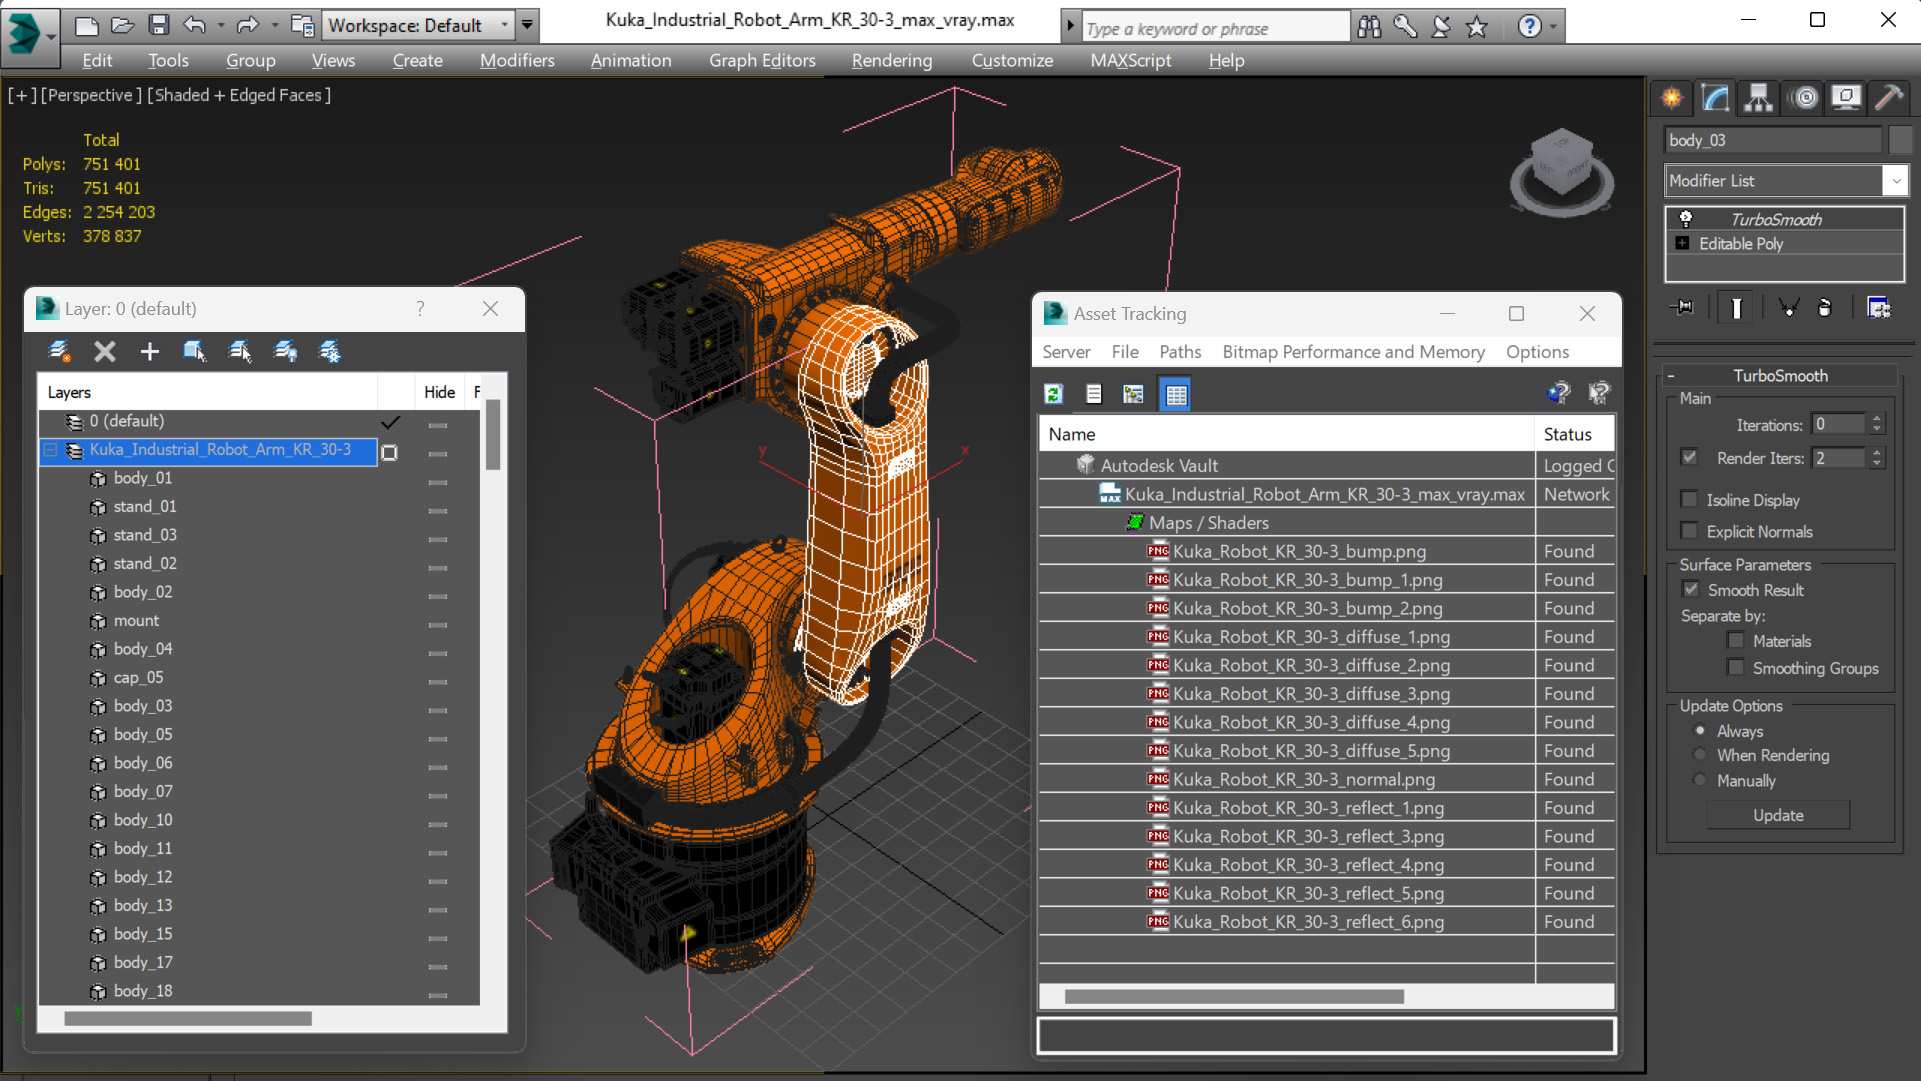
Task: Click the Hide column header in Layer panel
Action: (439, 392)
